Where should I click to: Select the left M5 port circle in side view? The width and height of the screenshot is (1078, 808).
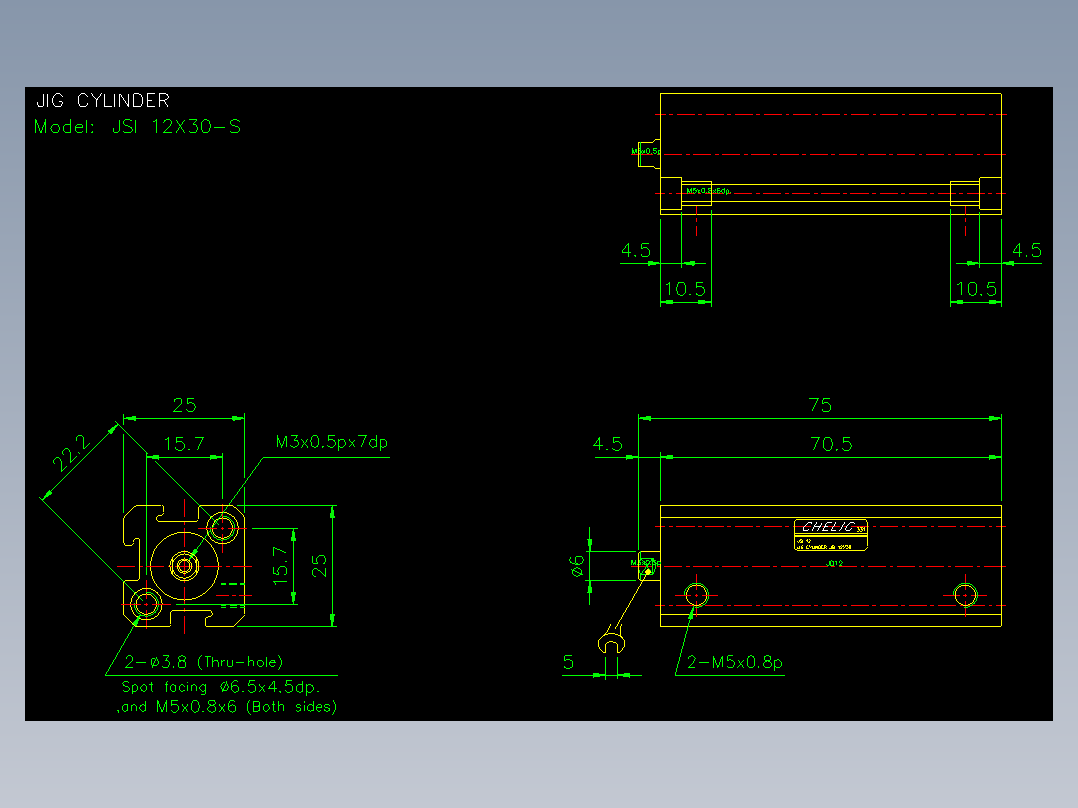point(696,595)
